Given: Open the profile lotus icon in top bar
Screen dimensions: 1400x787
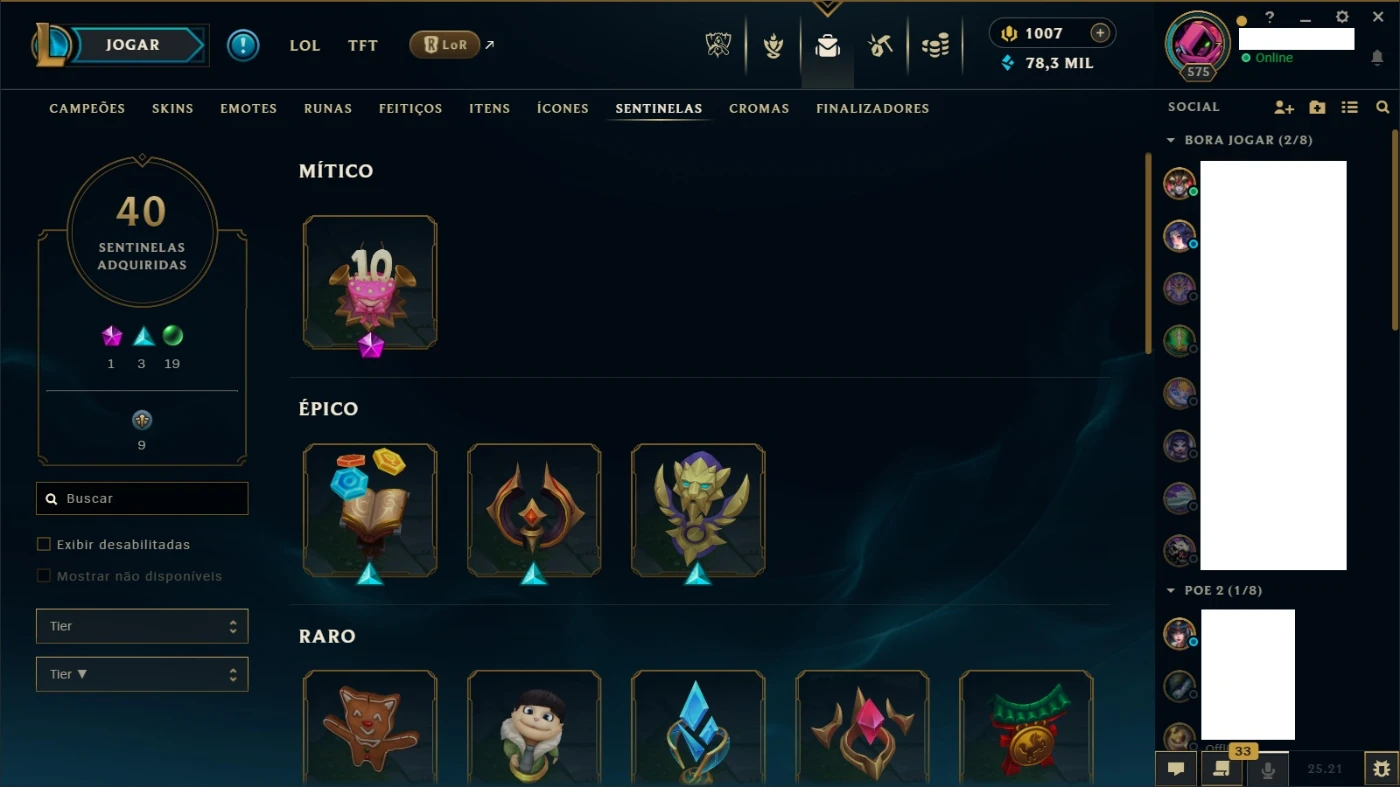Looking at the screenshot, I should [773, 45].
